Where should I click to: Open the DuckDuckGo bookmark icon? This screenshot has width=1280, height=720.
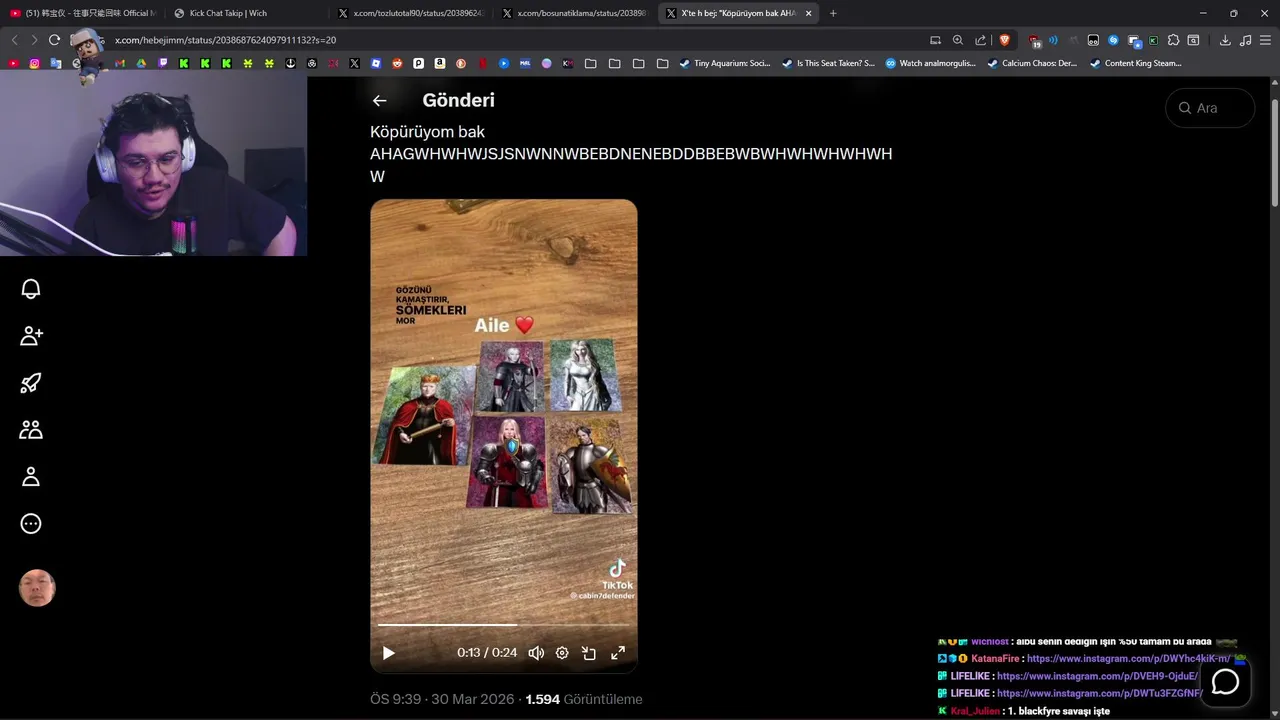pyautogui.click(x=461, y=63)
